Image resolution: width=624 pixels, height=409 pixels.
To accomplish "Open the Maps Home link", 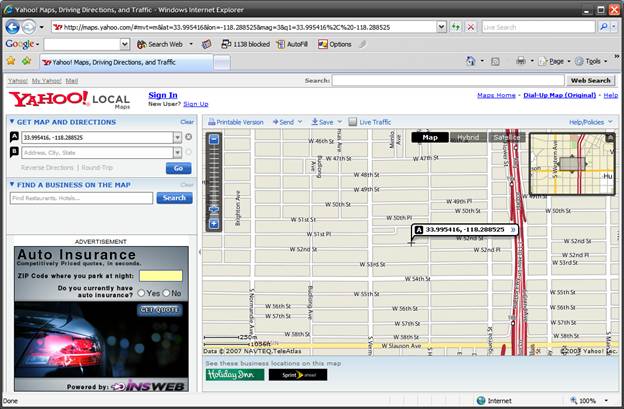I will coord(496,95).
